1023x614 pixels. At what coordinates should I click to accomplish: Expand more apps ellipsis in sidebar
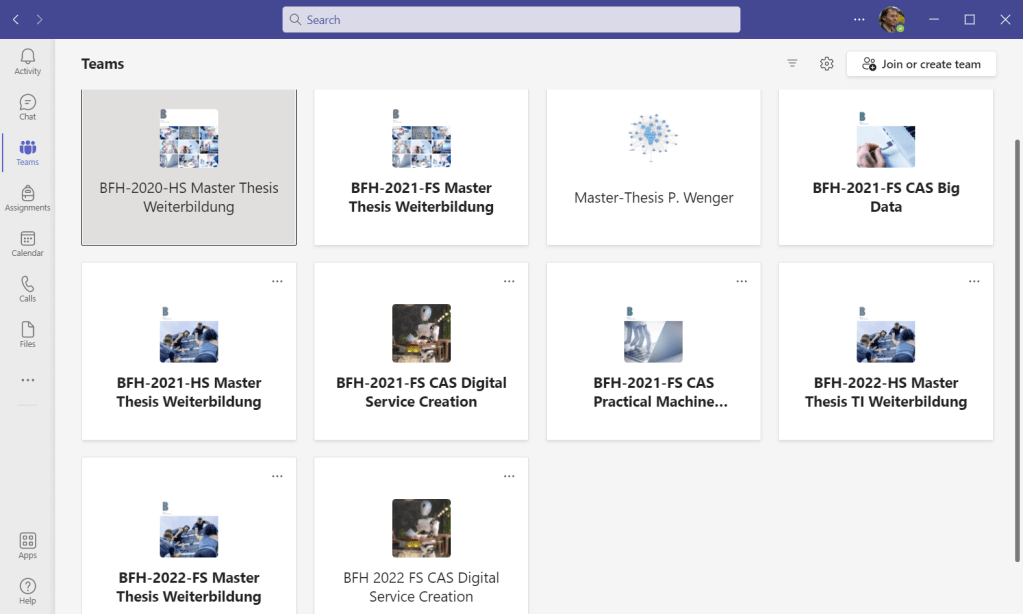click(27, 380)
